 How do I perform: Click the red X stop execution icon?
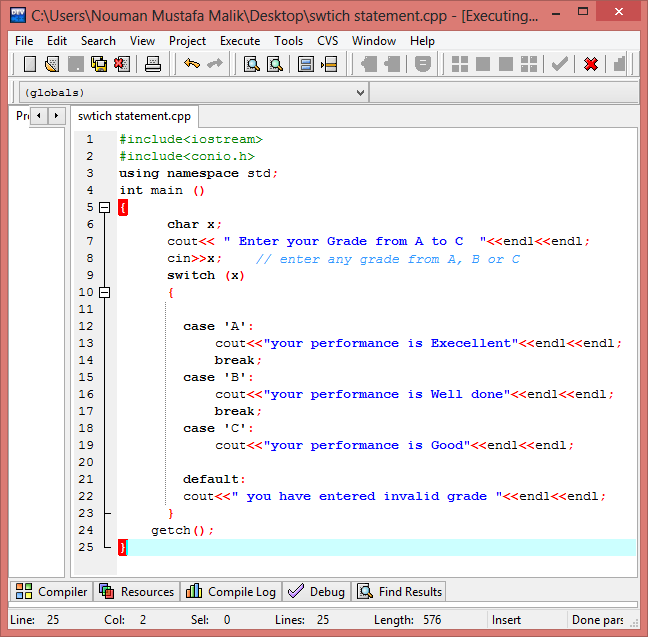590,64
